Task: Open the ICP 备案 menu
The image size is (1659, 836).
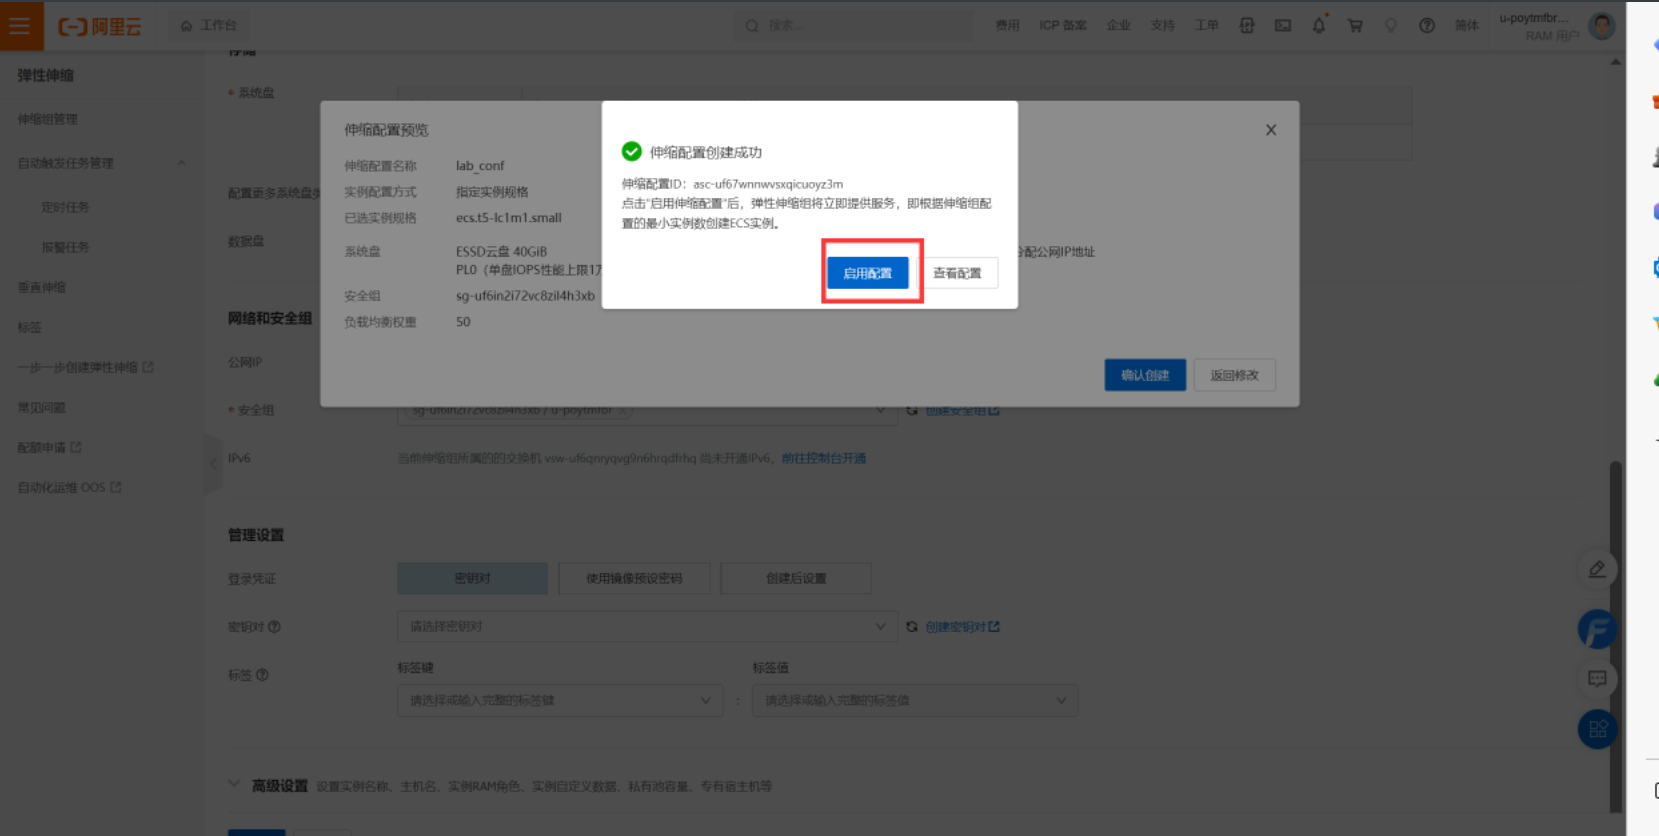Action: click(1062, 25)
